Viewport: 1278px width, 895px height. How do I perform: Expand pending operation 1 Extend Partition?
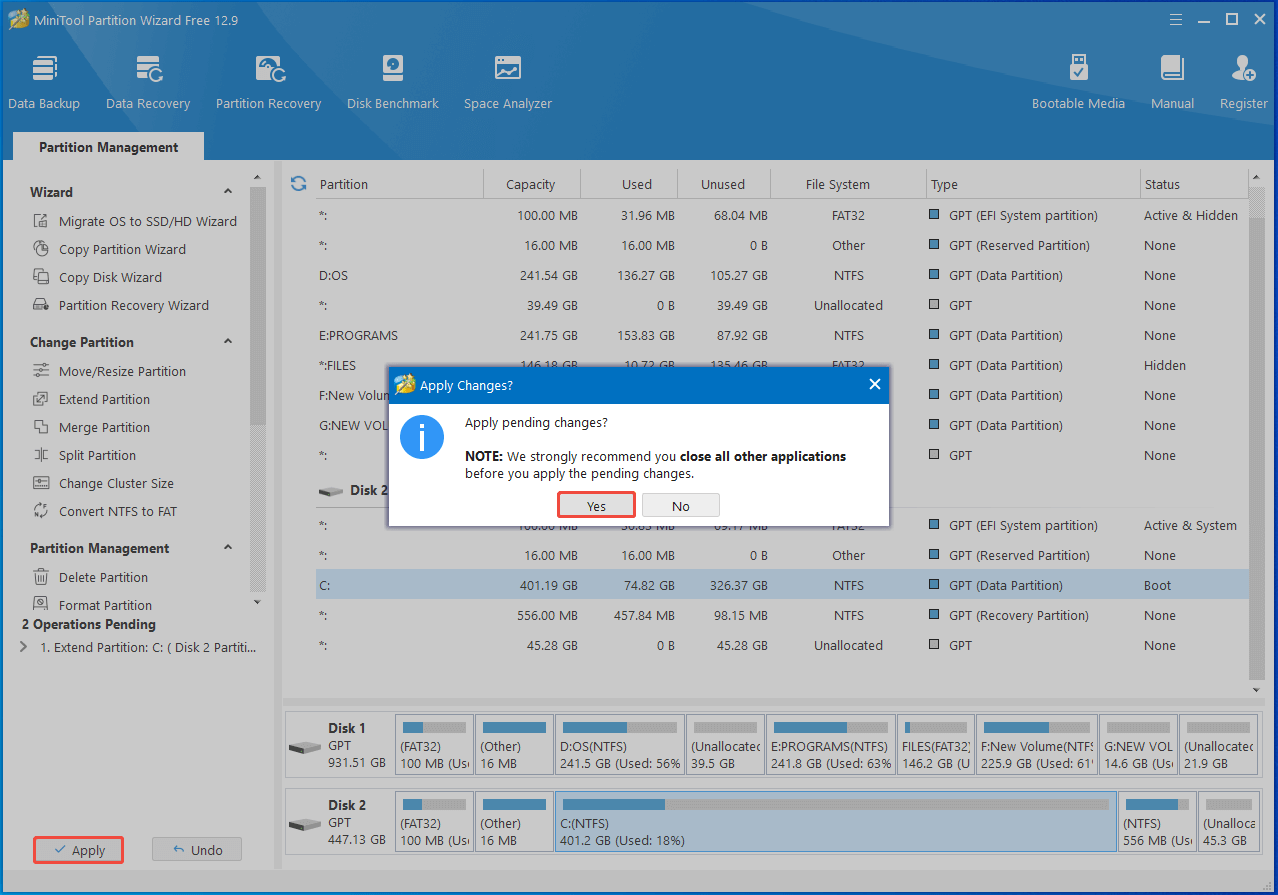pyautogui.click(x=24, y=647)
